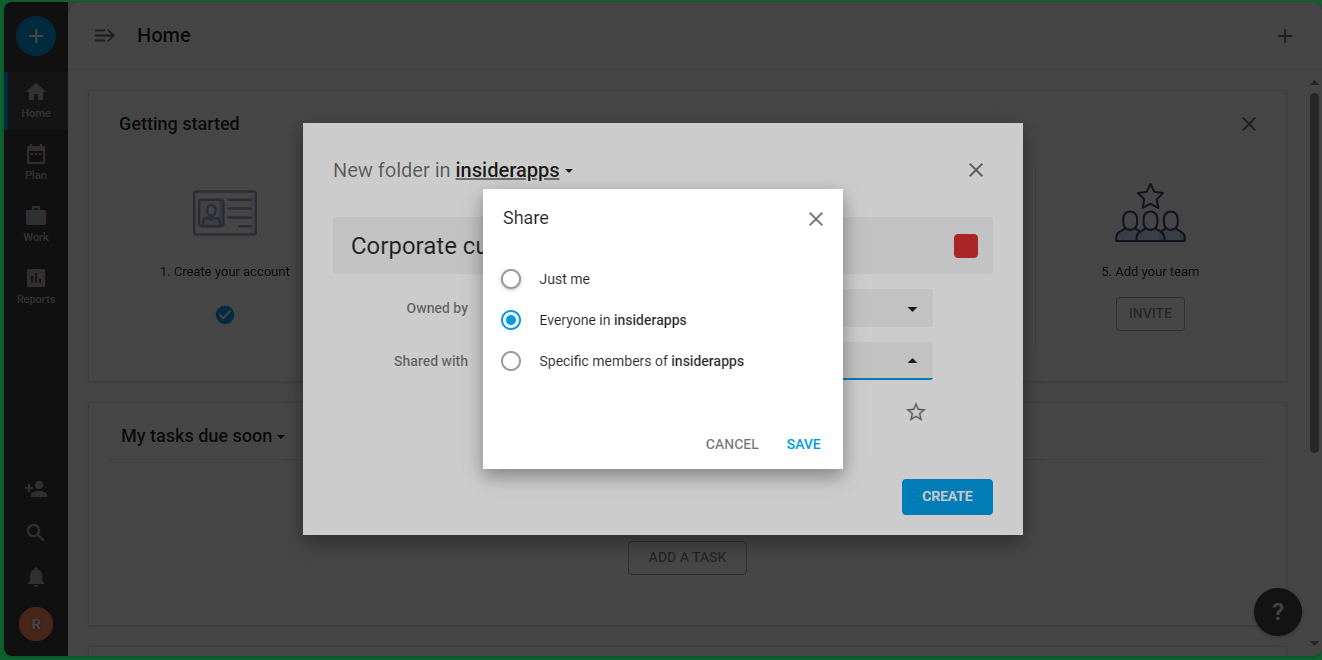Open the Reports chart section
Screen dimensions: 1322x660
pos(36,286)
